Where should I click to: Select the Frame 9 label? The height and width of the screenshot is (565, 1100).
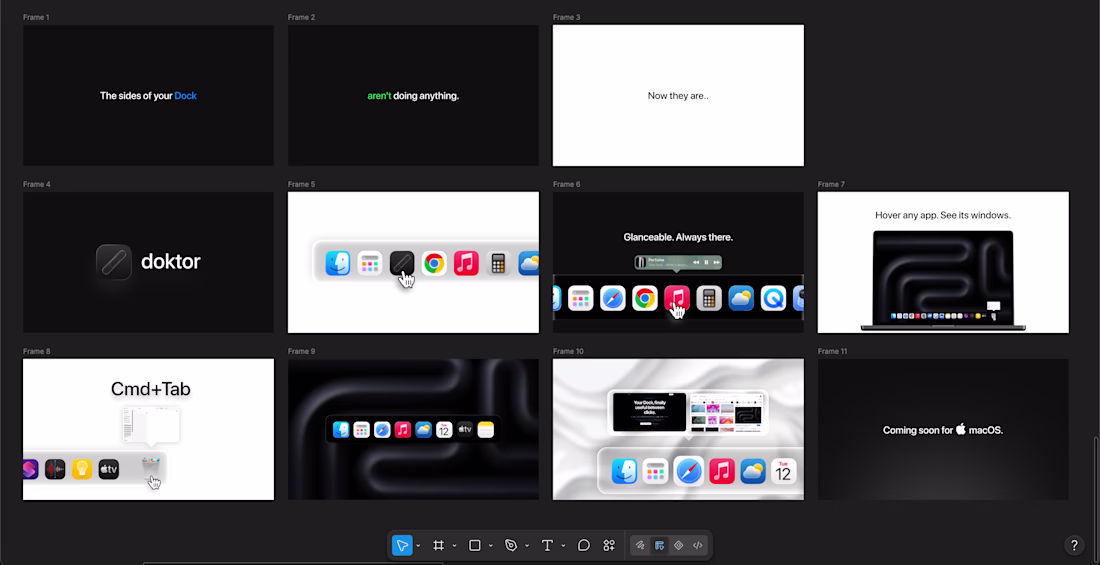tap(301, 351)
